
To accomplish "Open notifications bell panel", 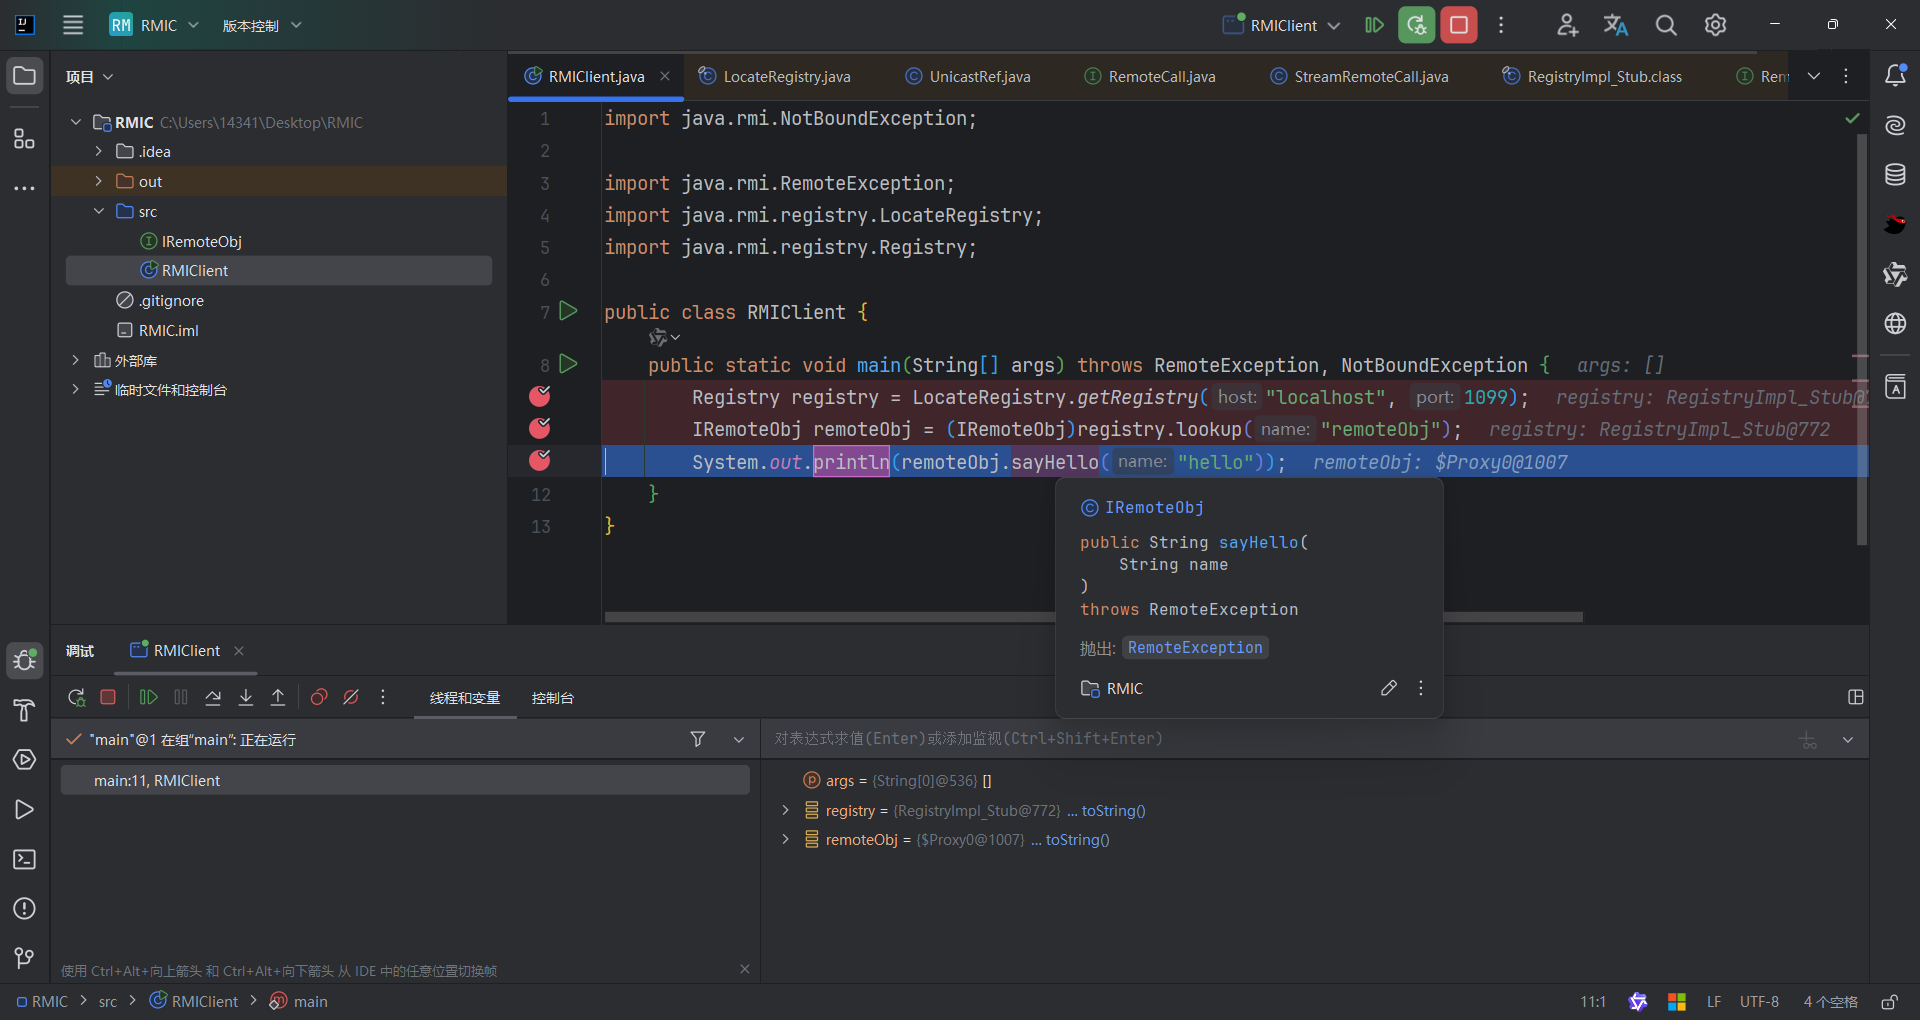I will tap(1895, 76).
